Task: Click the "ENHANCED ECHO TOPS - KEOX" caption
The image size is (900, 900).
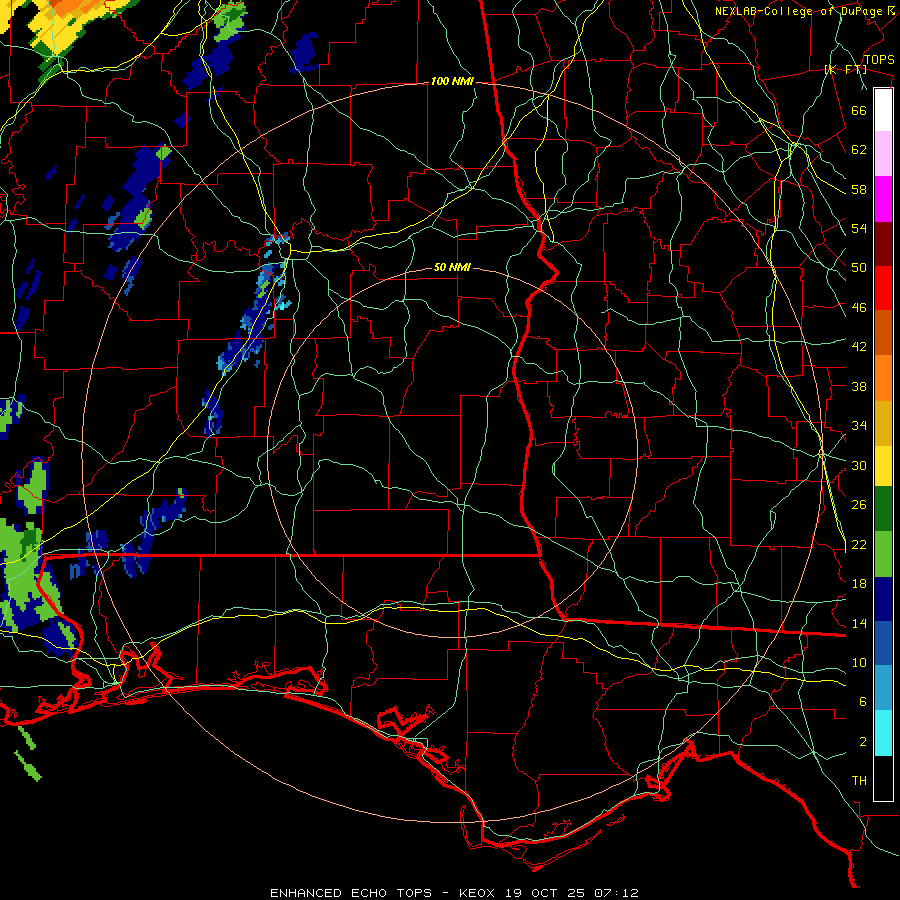Action: [x=384, y=893]
